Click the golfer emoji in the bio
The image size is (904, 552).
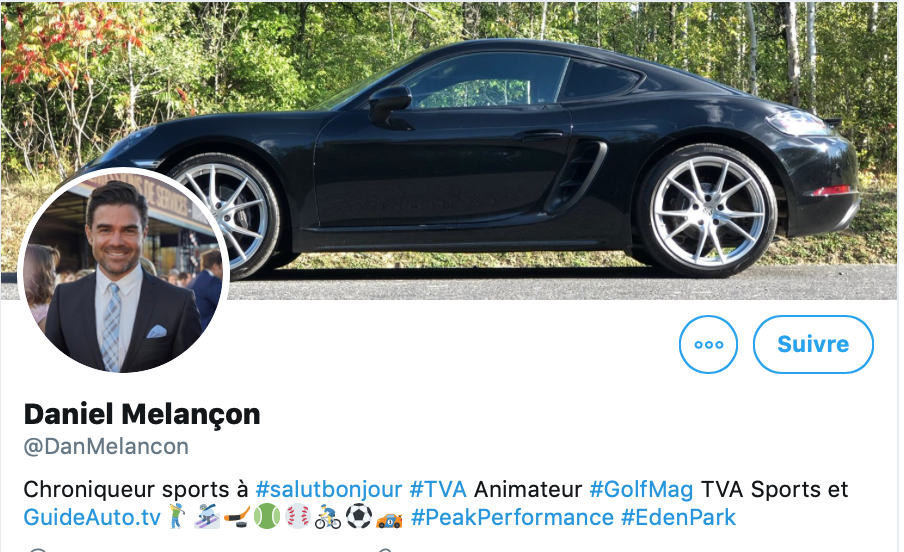click(x=177, y=516)
